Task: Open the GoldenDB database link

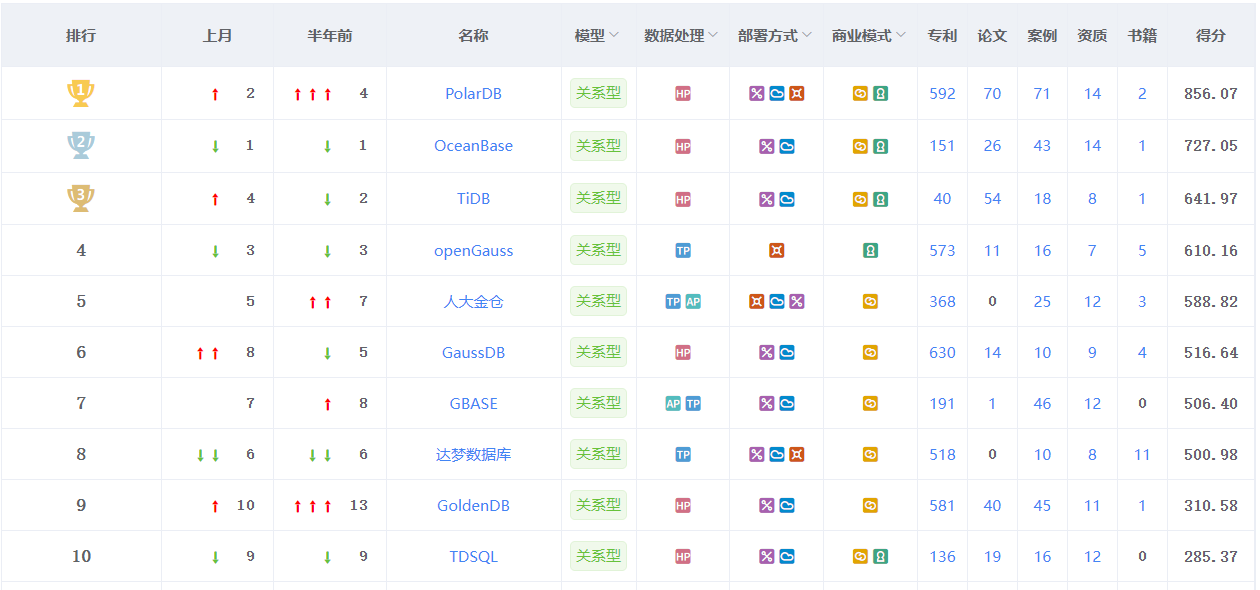Action: pyautogui.click(x=473, y=506)
